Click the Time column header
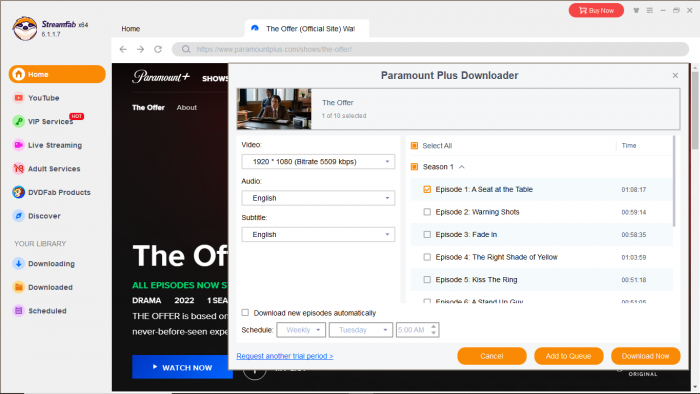The image size is (700, 394). 629,145
